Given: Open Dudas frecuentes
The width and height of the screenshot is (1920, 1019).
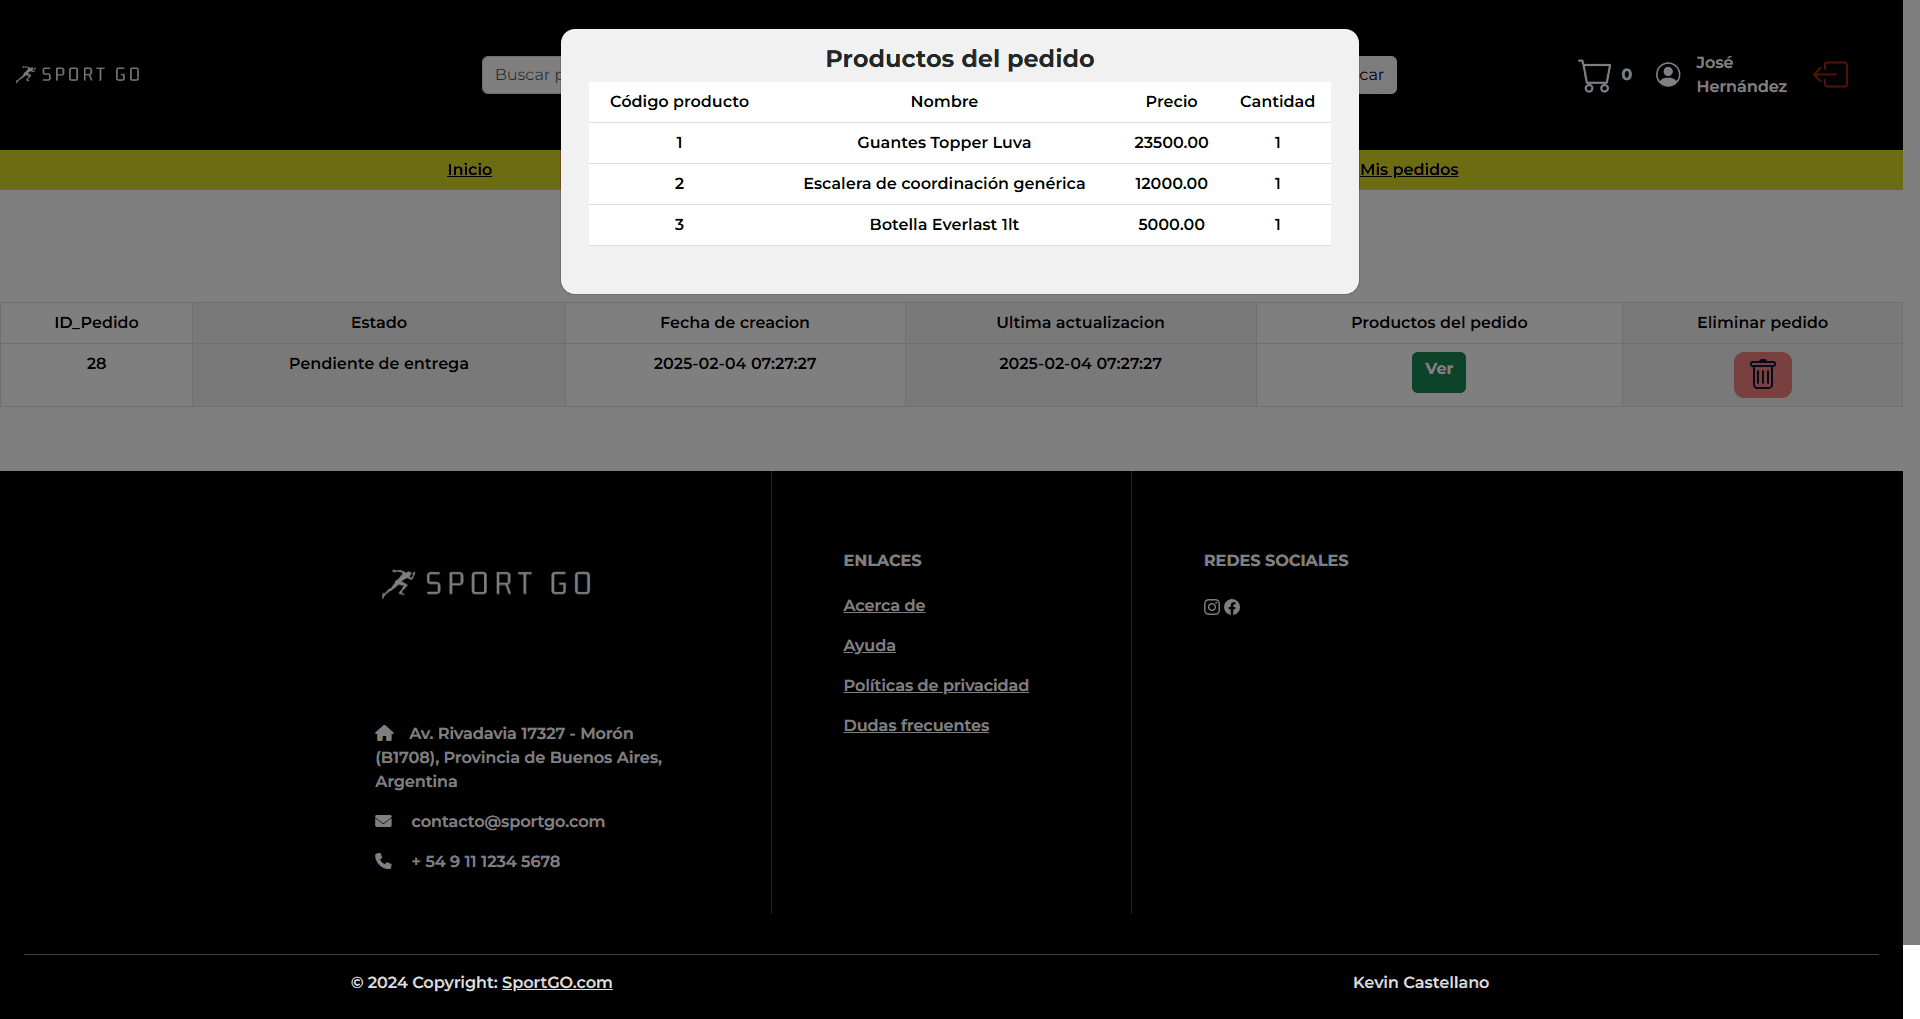Looking at the screenshot, I should click(x=915, y=725).
